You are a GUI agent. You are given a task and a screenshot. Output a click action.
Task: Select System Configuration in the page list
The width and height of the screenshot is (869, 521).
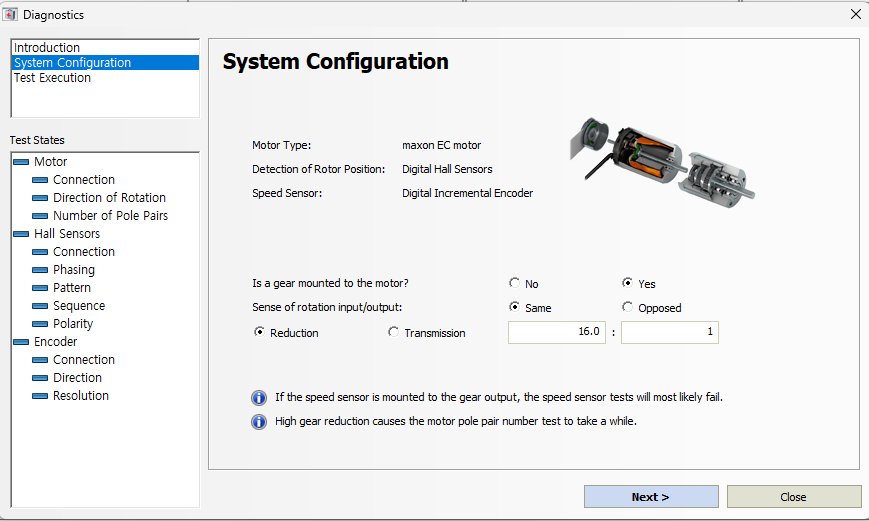105,63
